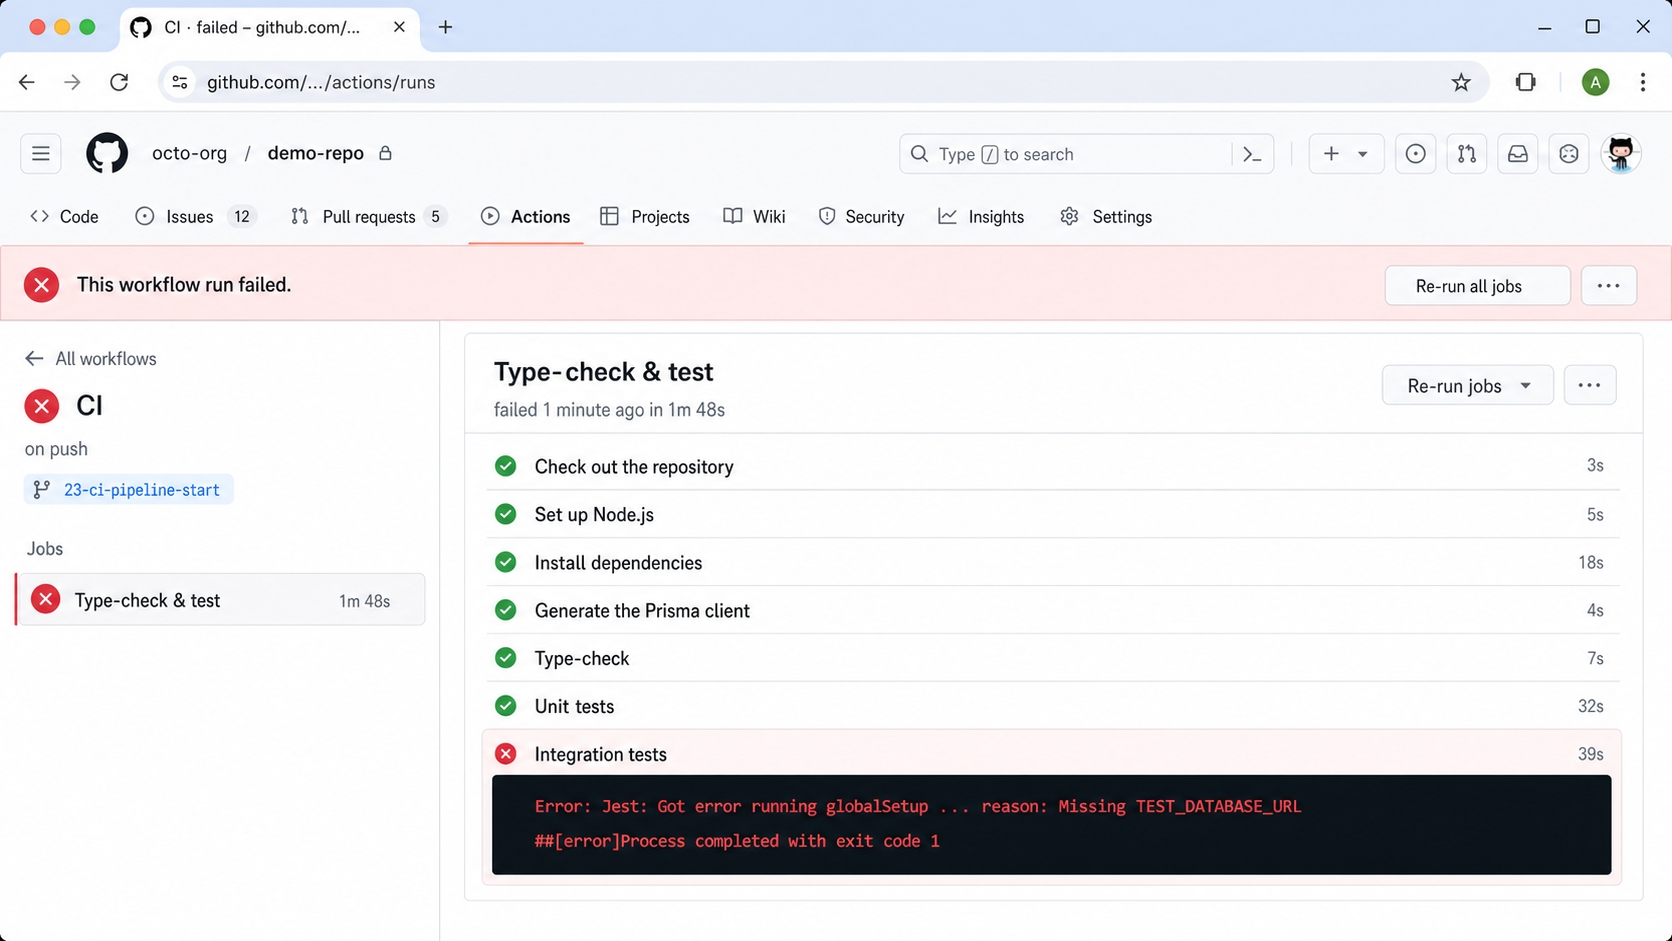The height and width of the screenshot is (941, 1672).
Task: Click Re-run all jobs button
Action: pos(1477,286)
